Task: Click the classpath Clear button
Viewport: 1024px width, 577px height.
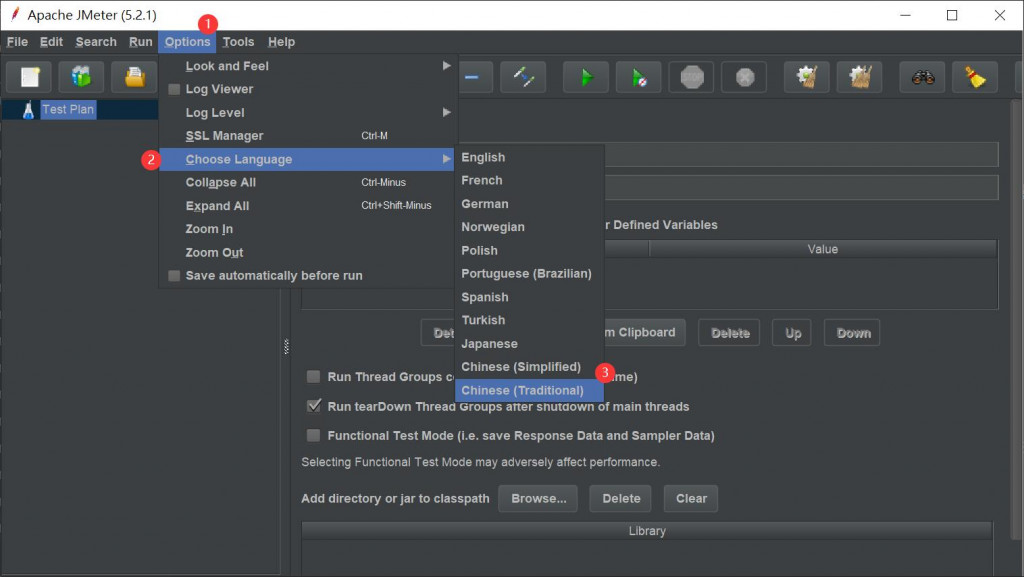Action: point(691,499)
